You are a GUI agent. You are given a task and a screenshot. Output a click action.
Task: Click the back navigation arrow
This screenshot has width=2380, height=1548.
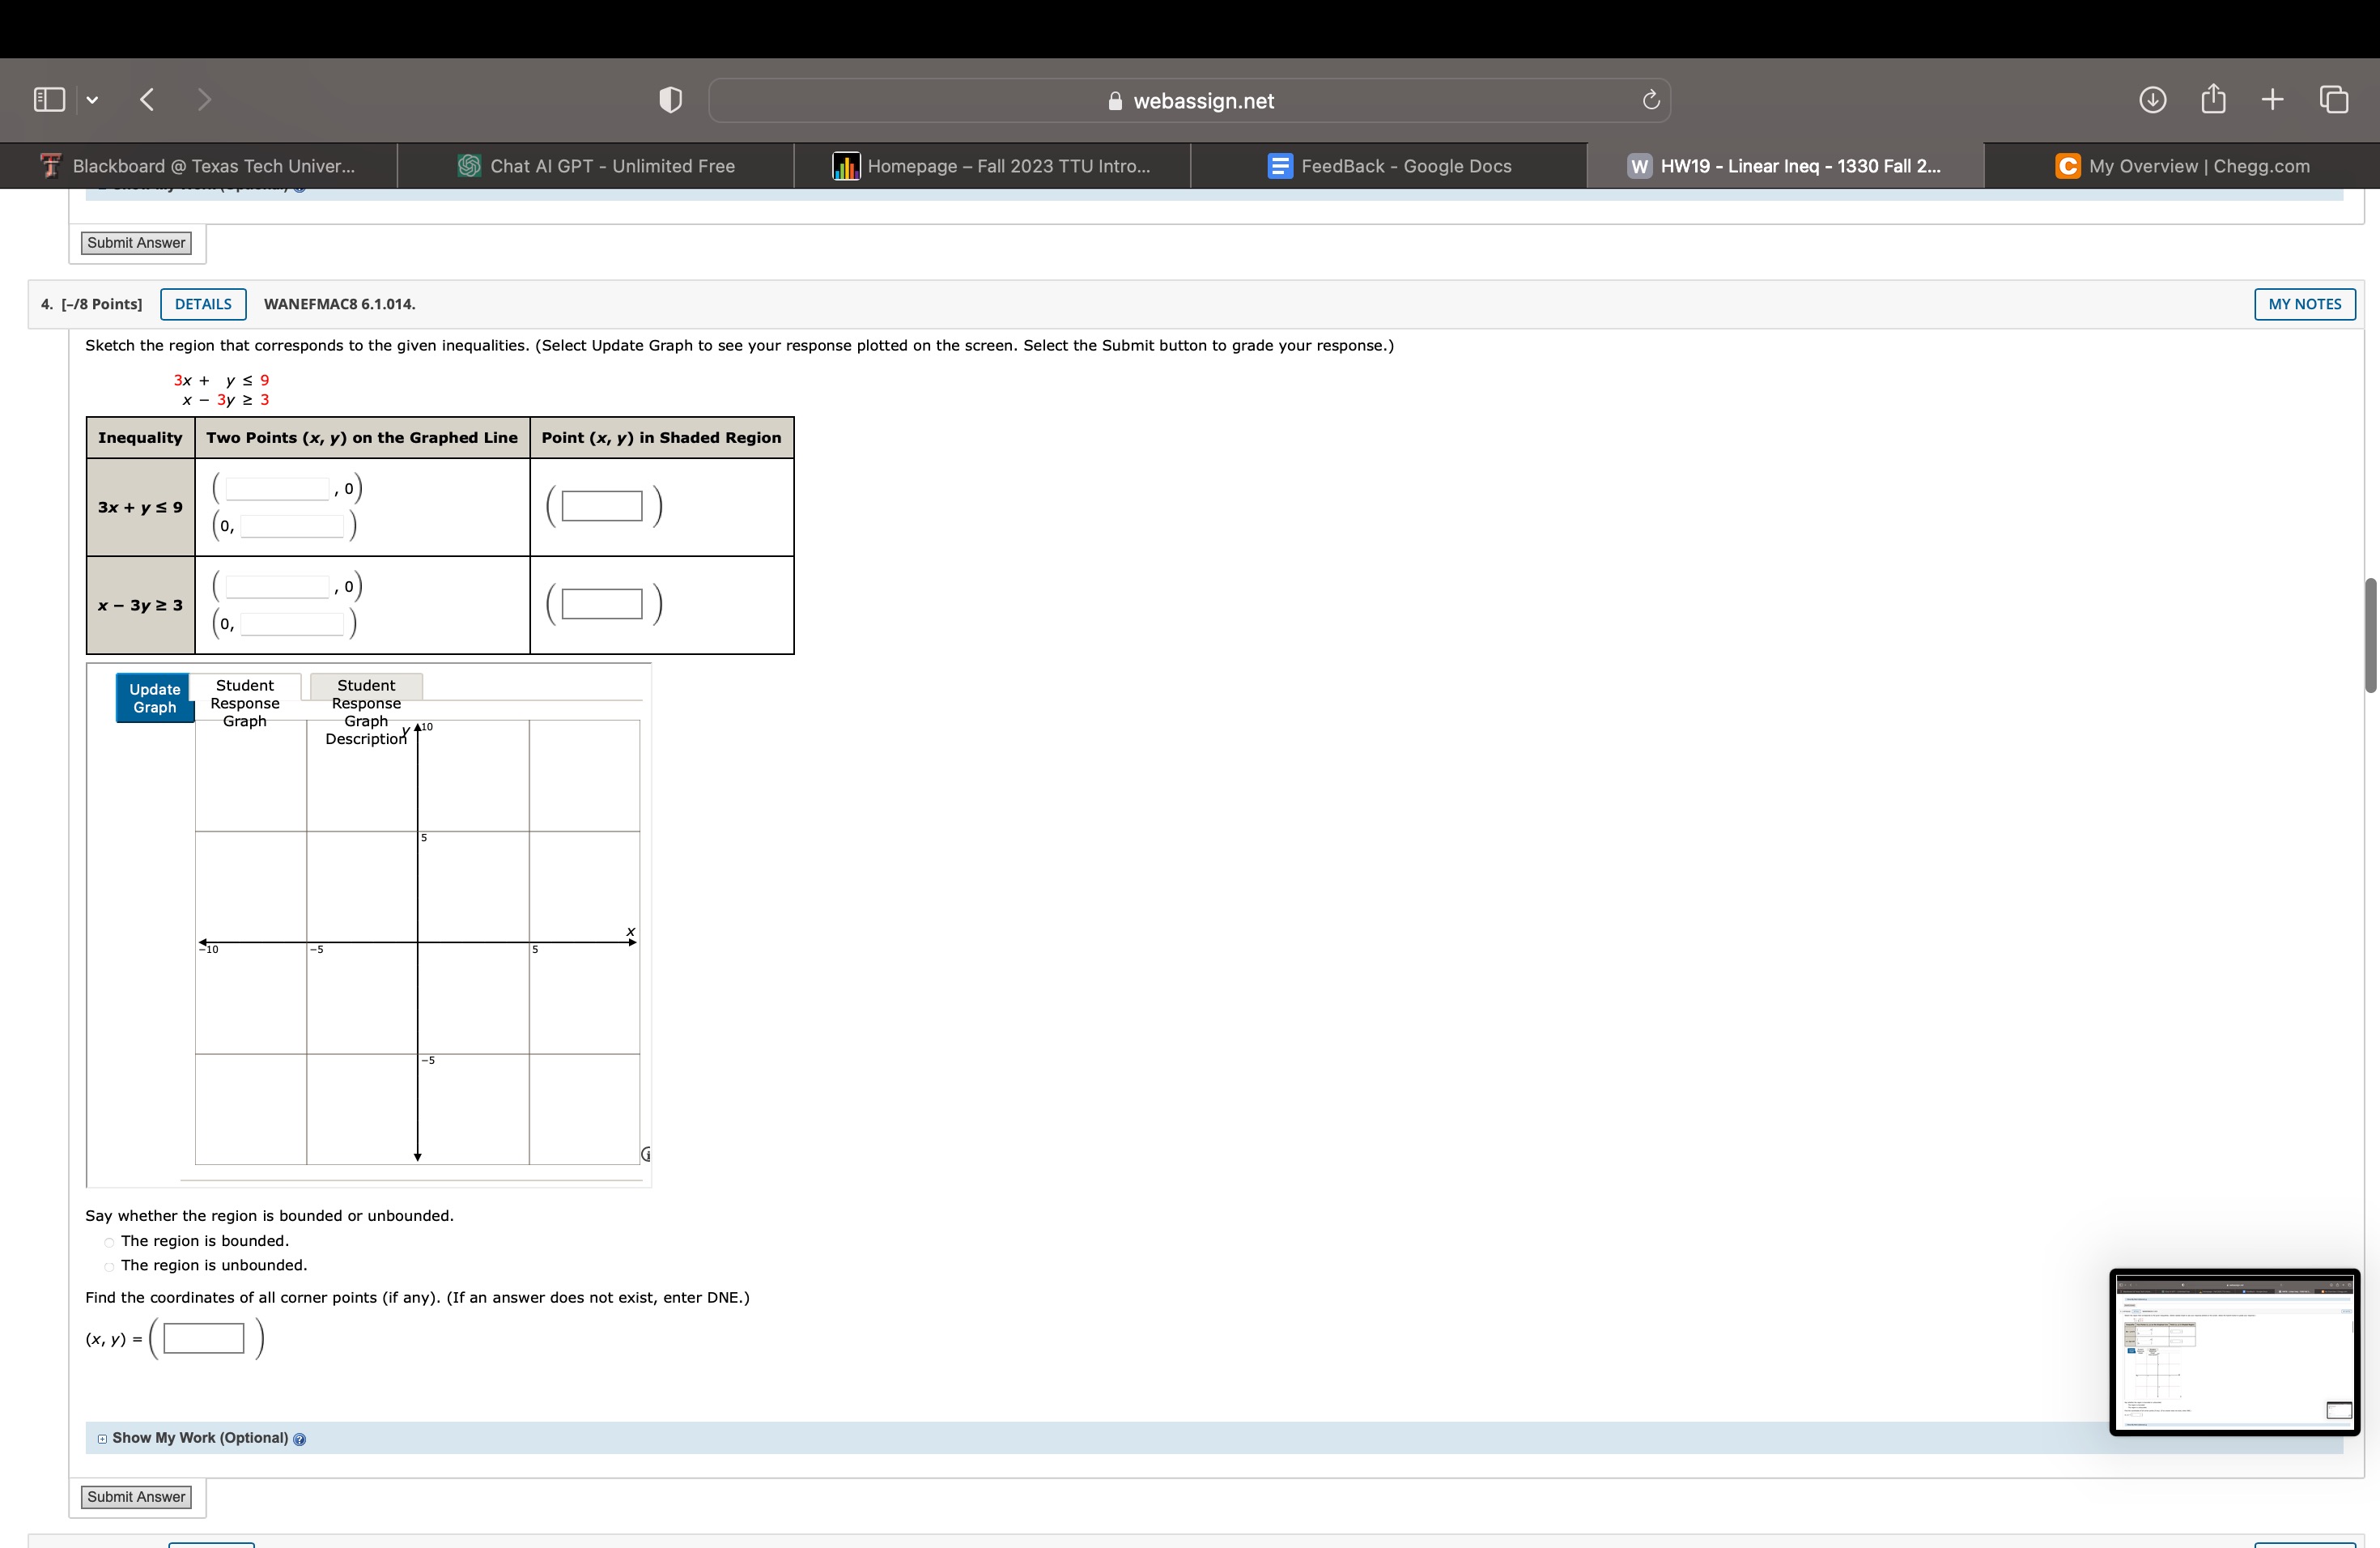[x=146, y=99]
